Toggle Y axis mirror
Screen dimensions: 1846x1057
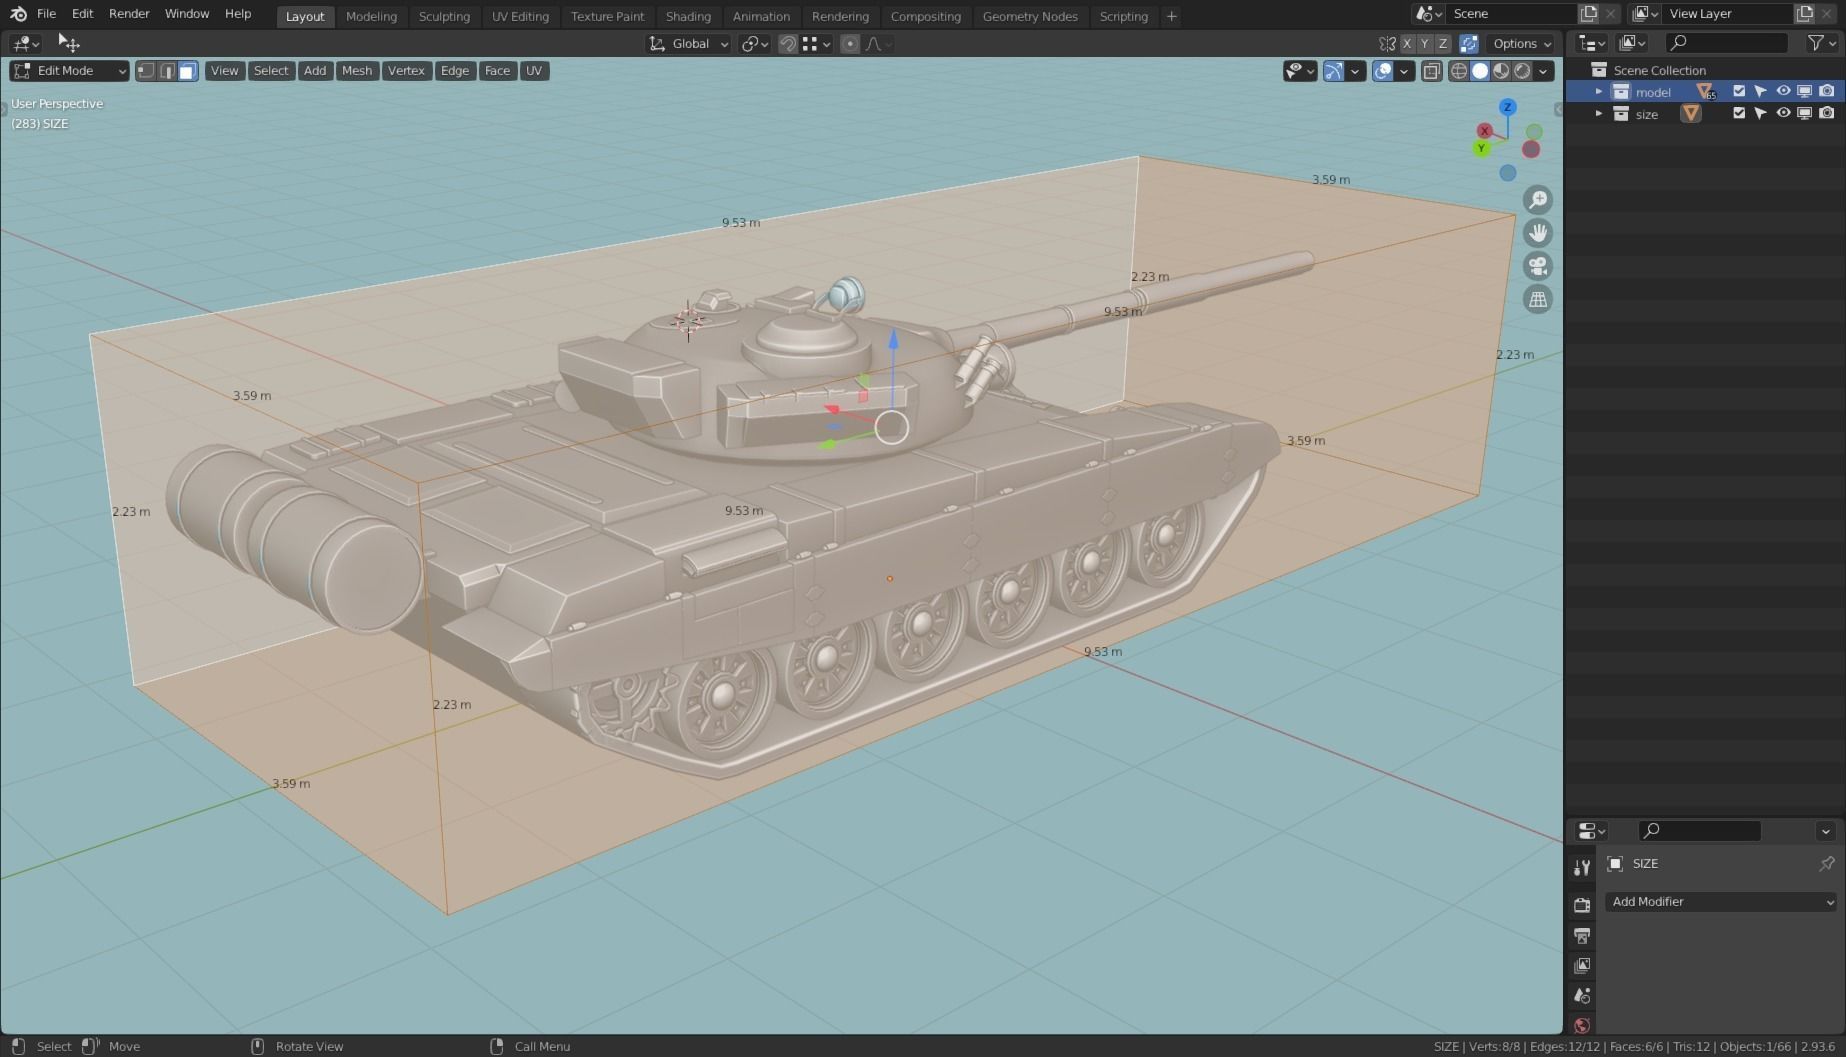coord(1425,44)
